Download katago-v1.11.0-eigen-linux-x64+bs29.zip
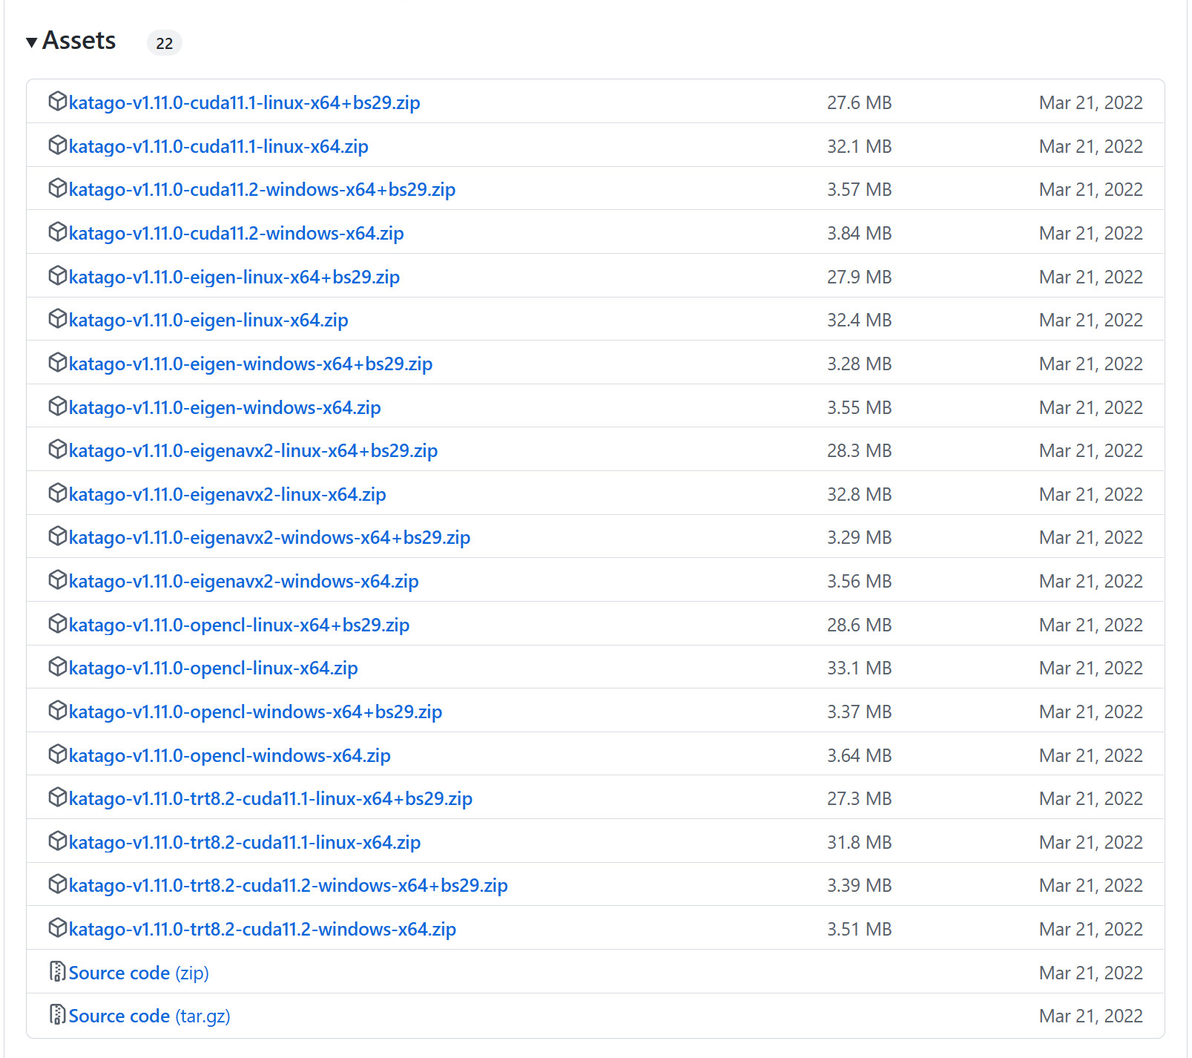Viewport: 1192px width, 1058px height. pos(234,277)
